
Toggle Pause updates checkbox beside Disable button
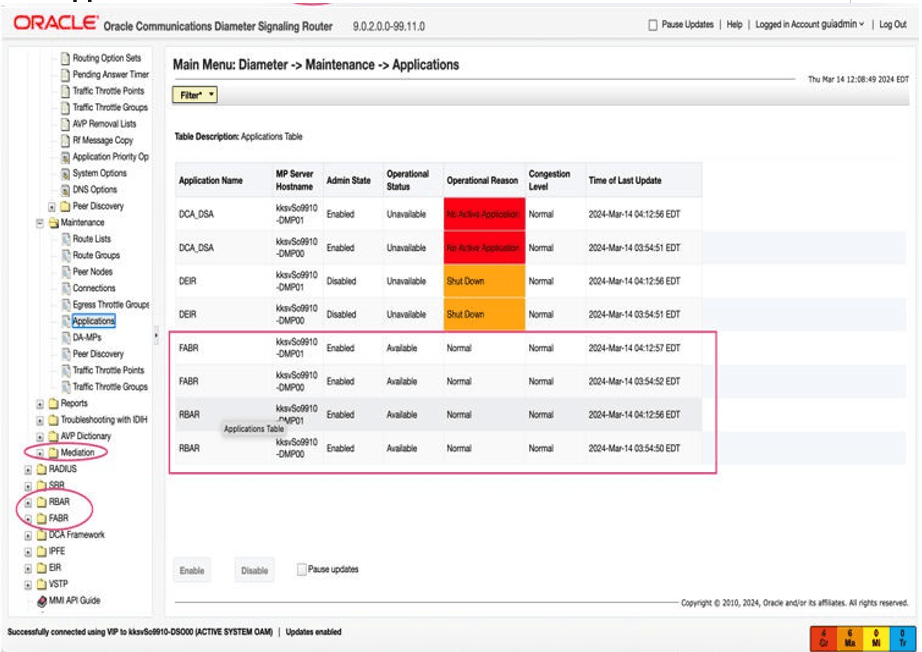click(x=302, y=570)
